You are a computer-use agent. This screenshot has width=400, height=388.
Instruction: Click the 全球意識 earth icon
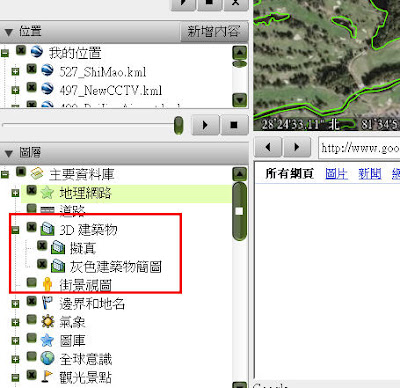(47, 358)
